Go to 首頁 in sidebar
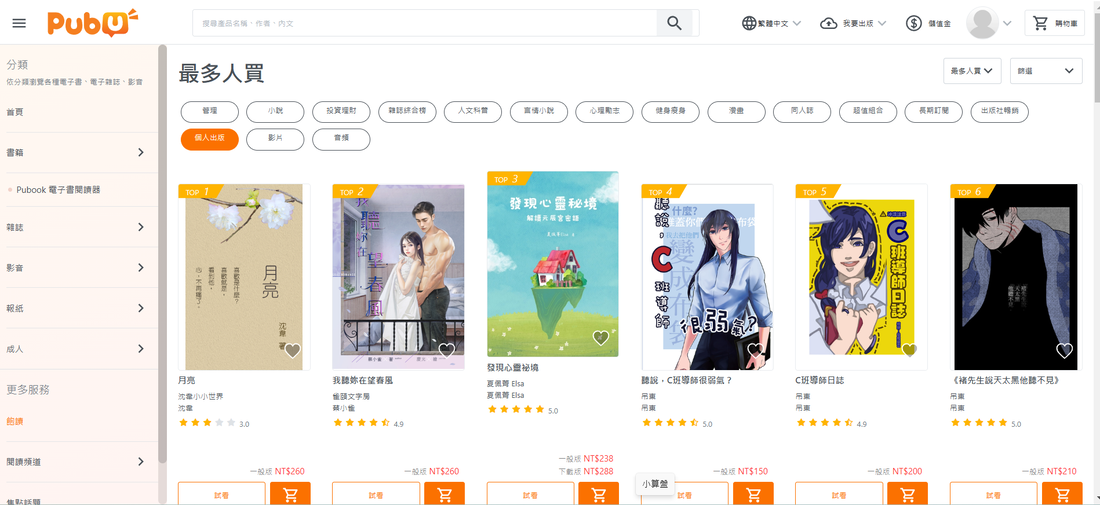The height and width of the screenshot is (505, 1100). pyautogui.click(x=15, y=112)
